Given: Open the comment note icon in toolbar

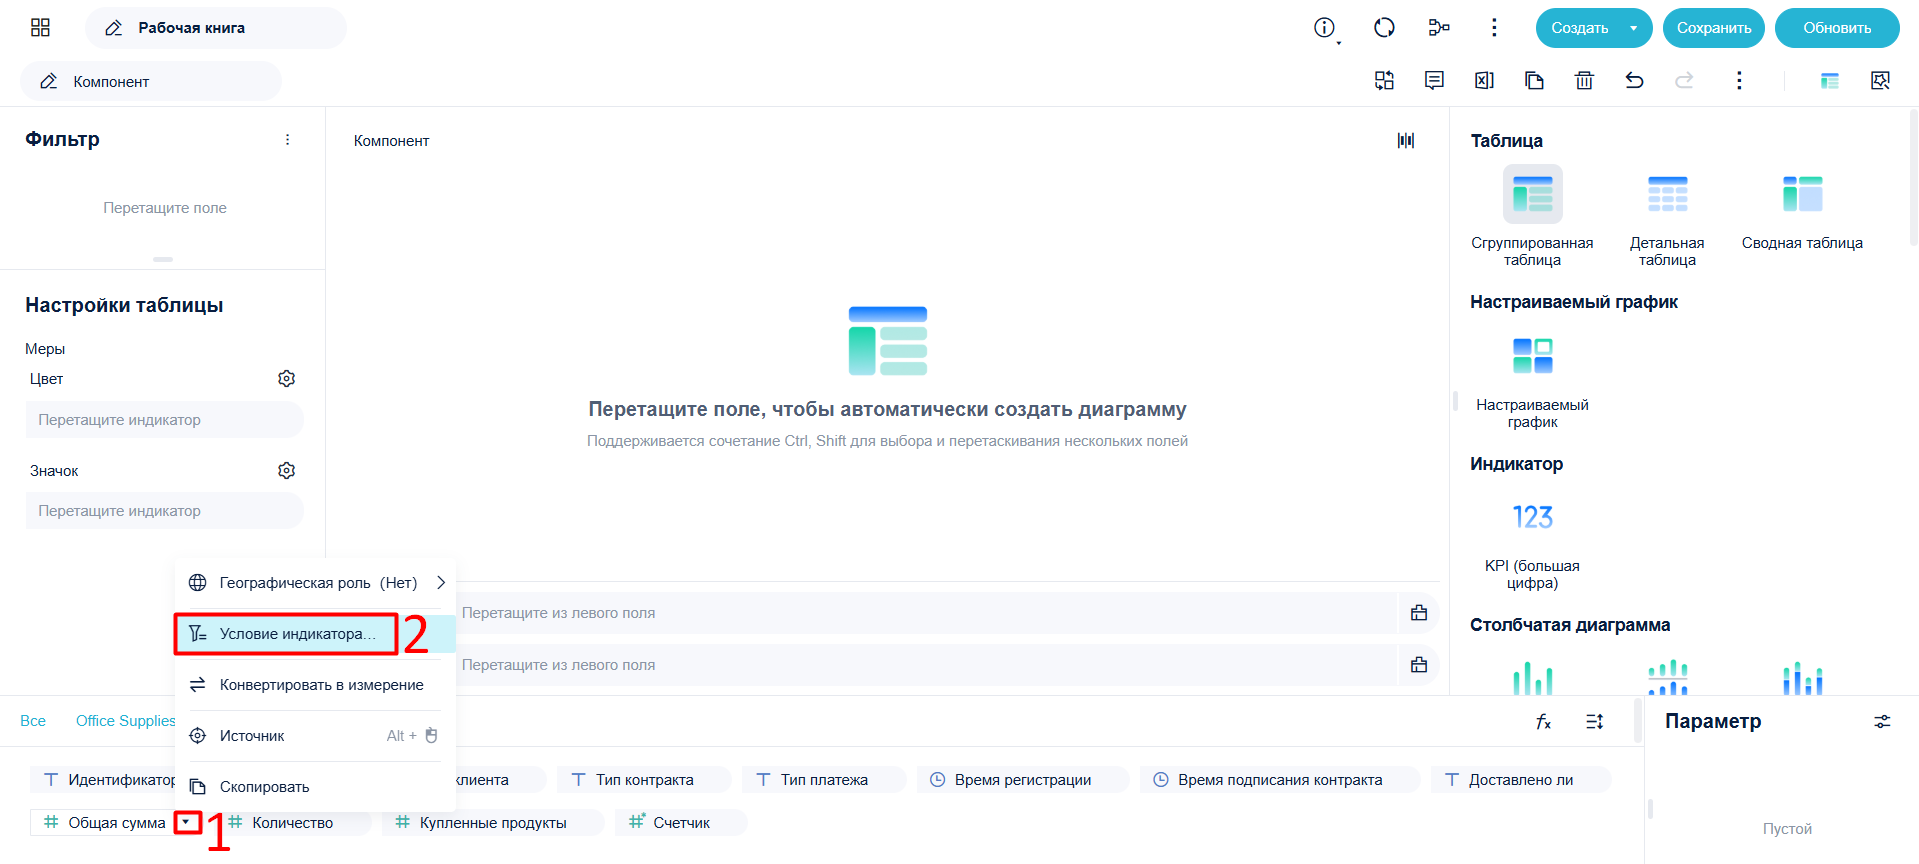Looking at the screenshot, I should (x=1434, y=80).
